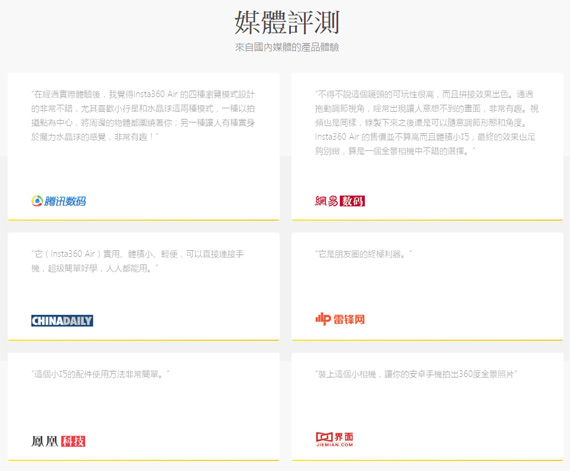Select the subtitle under 媒體評測 heading
Viewport: 570px width, 471px height.
287,47
